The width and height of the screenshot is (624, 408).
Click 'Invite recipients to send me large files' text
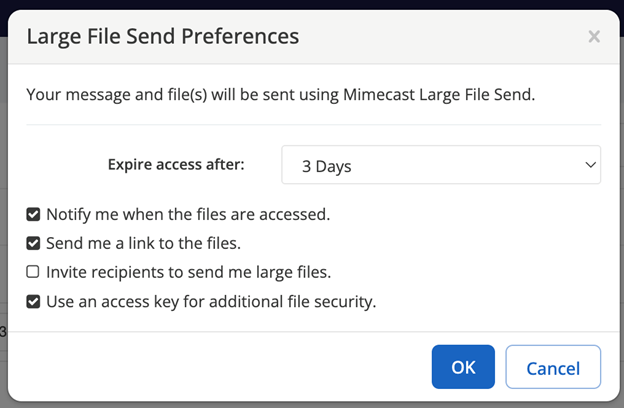pos(188,272)
